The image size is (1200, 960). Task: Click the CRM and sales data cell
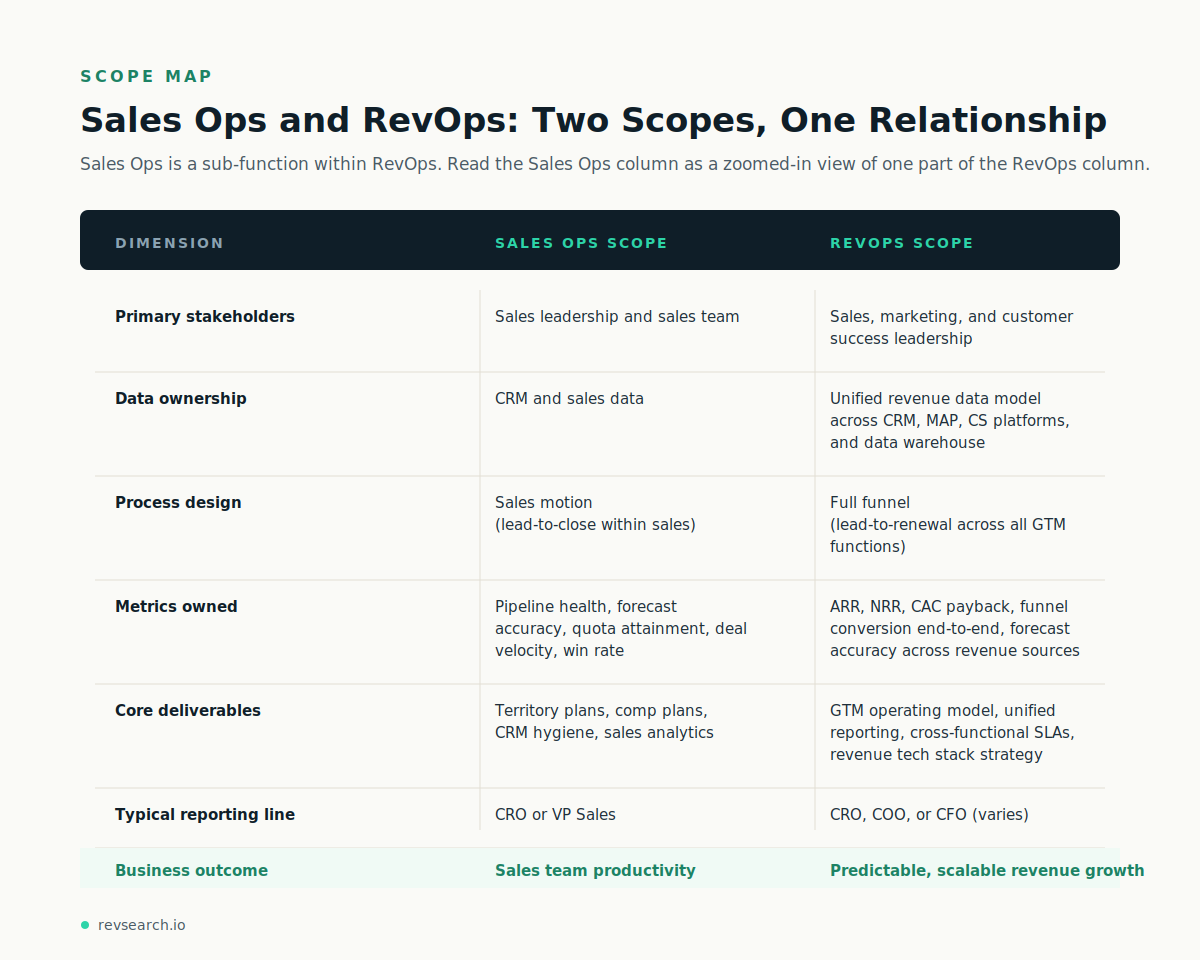coord(569,398)
